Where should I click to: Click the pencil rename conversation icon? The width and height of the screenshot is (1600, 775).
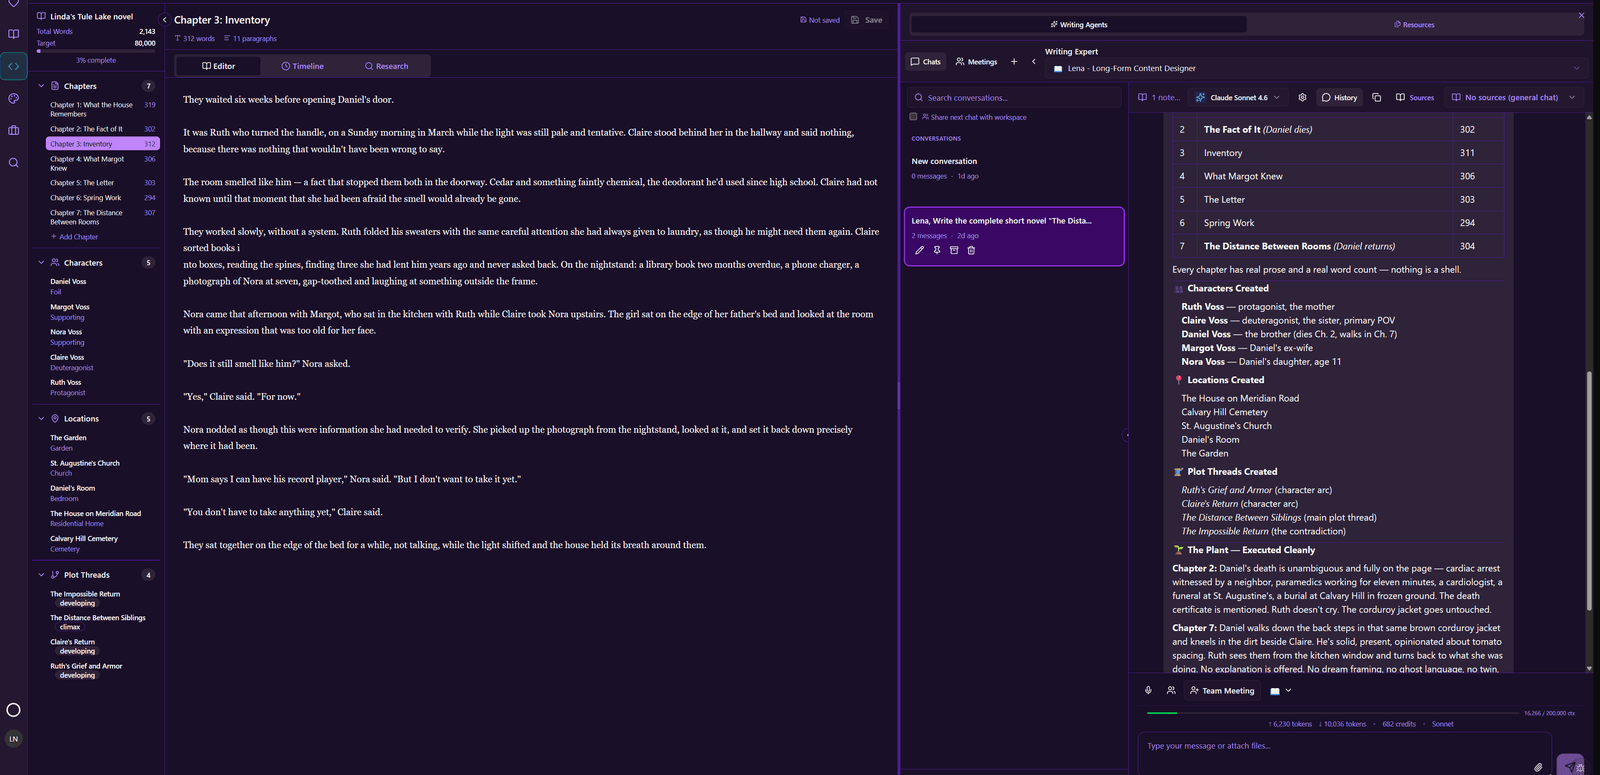pyautogui.click(x=920, y=250)
